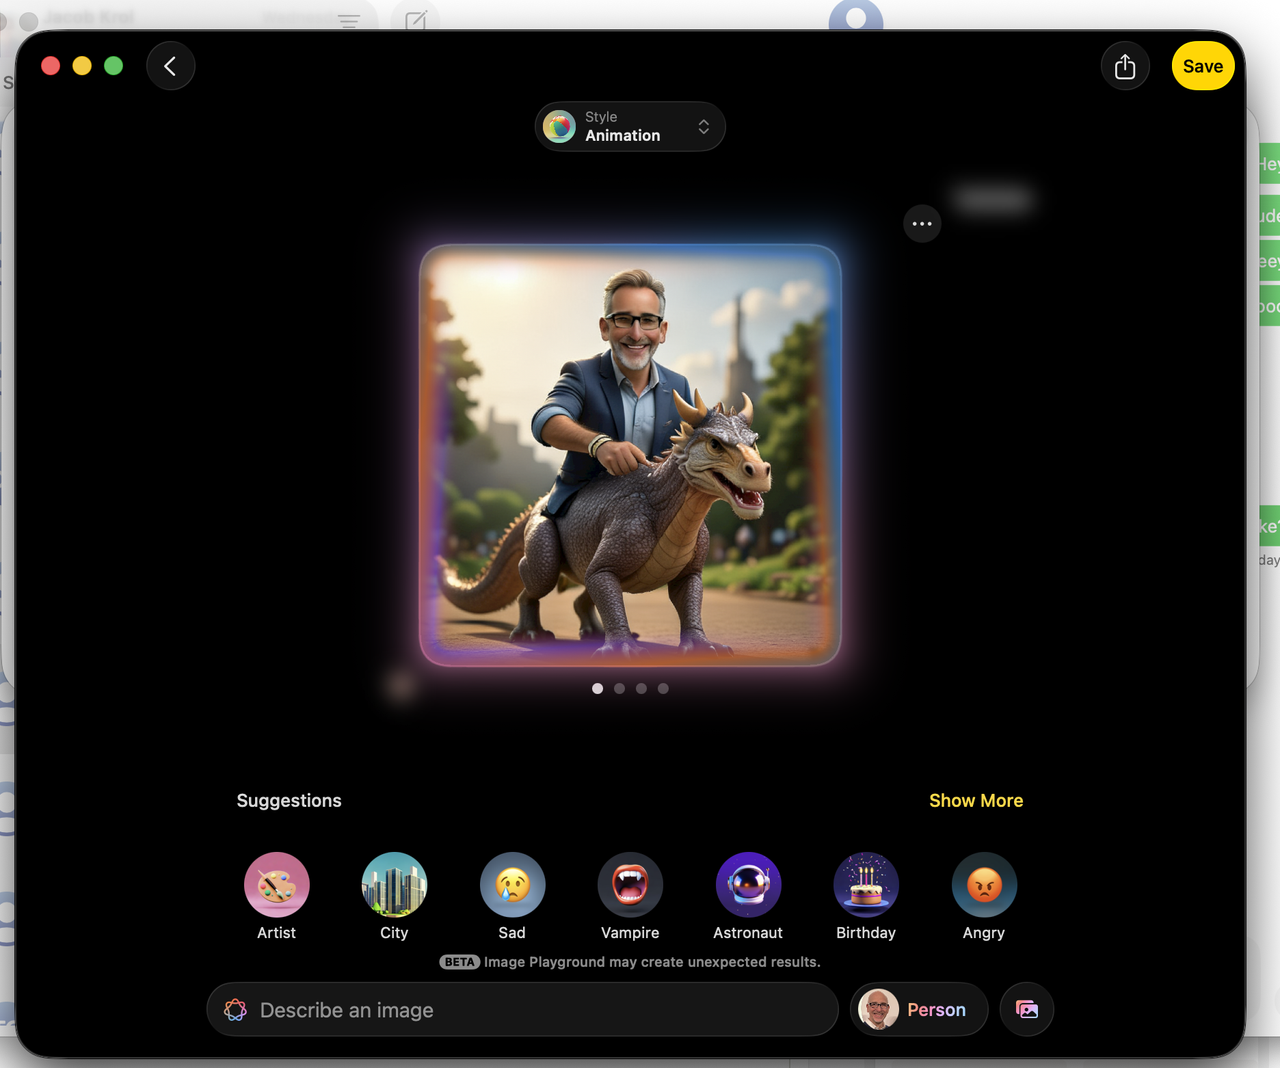The width and height of the screenshot is (1280, 1068).
Task: Switch to the second image page dot
Action: pos(619,688)
